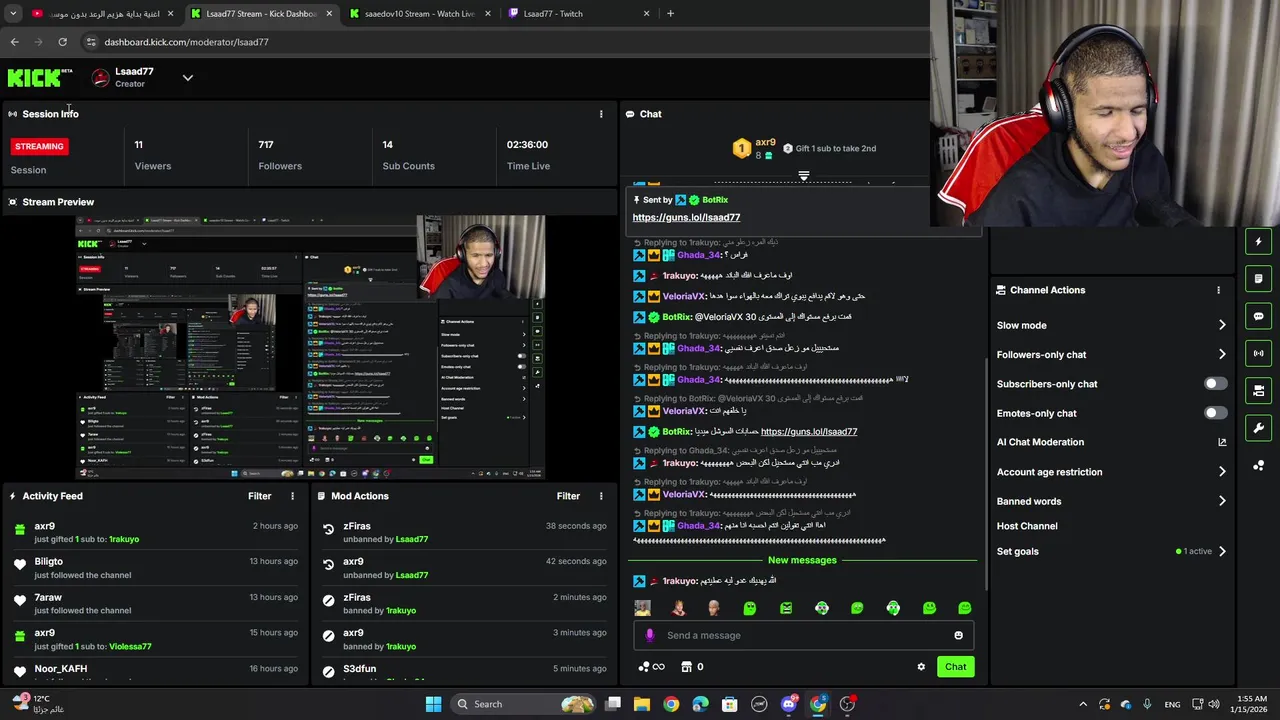This screenshot has width=1280, height=720.
Task: Show hidden system tray icons
Action: (1082, 704)
